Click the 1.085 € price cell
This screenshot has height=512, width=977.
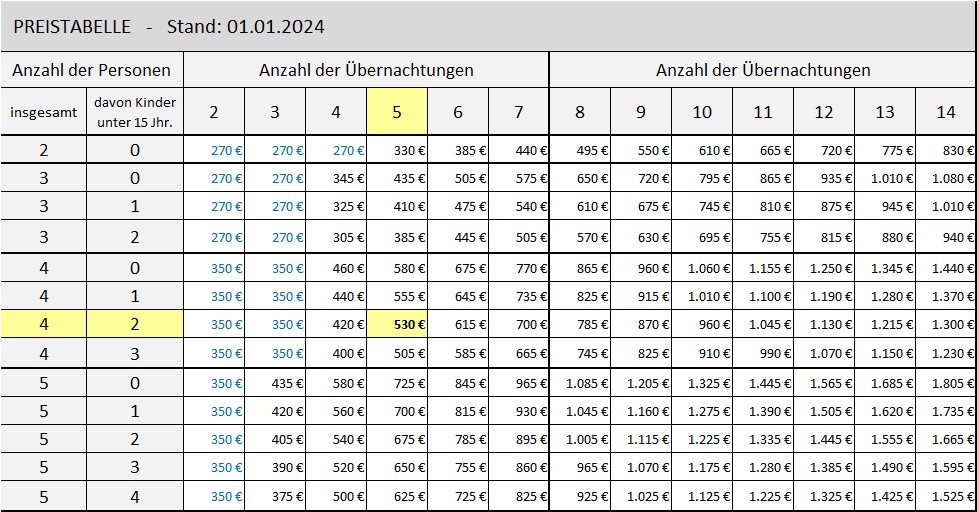580,383
